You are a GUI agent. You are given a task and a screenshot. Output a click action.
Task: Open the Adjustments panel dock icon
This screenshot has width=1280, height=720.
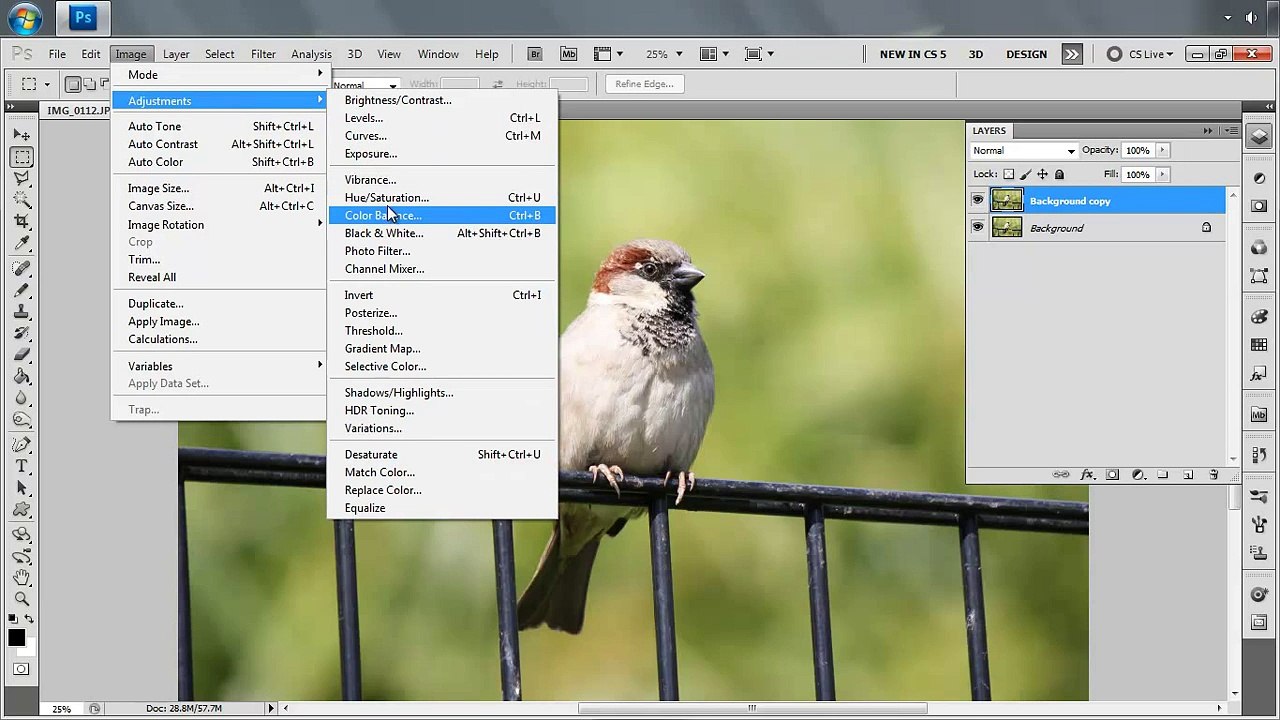pos(1260,178)
